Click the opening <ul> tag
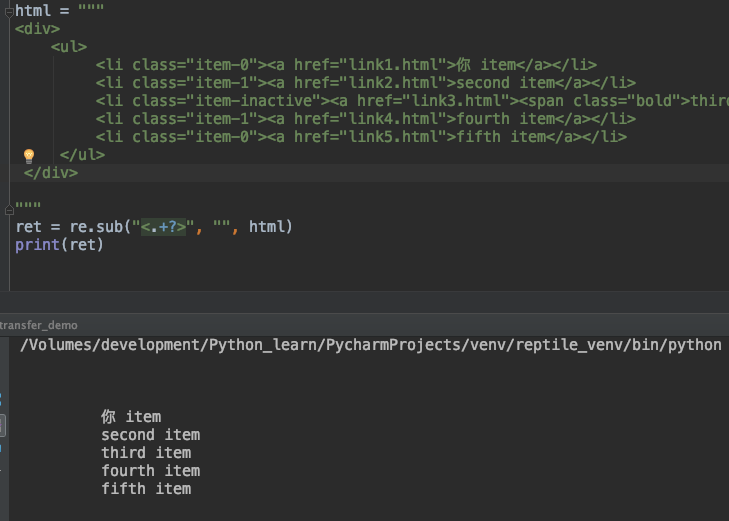729x521 pixels. 69,47
